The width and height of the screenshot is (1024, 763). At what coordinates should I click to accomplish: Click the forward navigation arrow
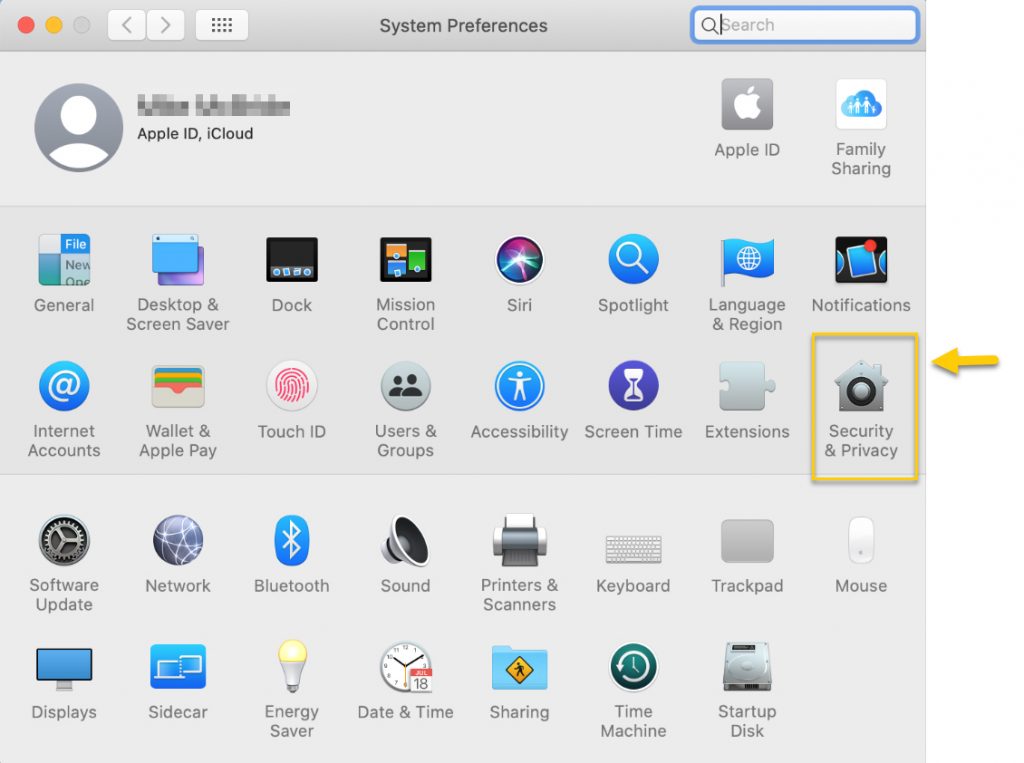(165, 26)
